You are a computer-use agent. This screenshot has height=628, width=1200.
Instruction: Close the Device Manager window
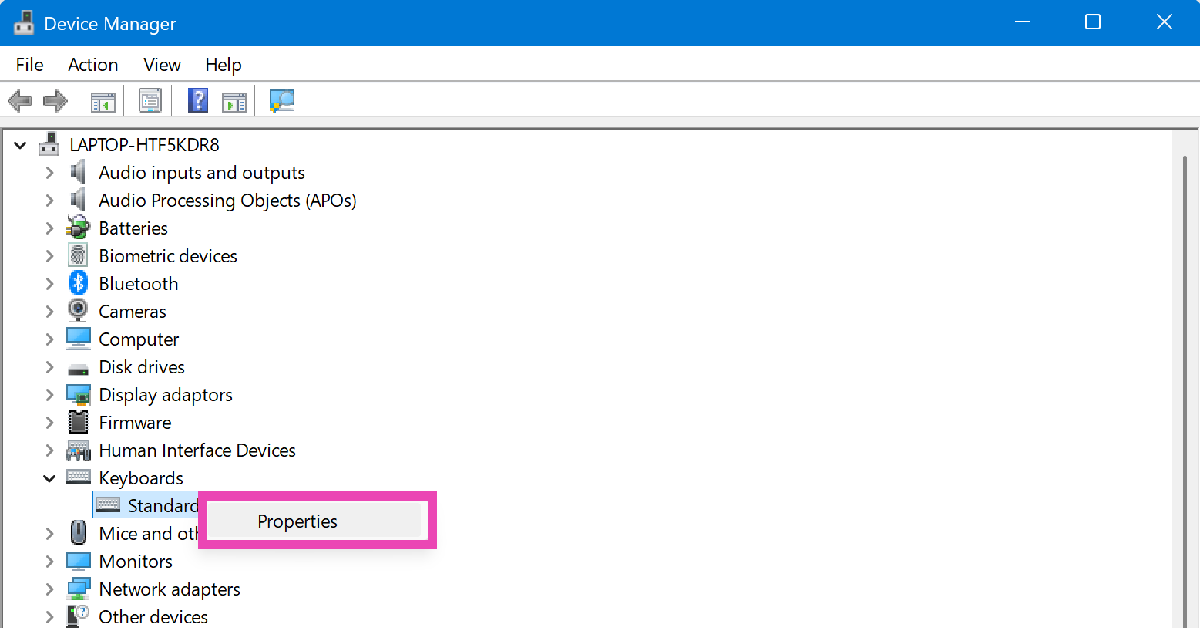click(1164, 22)
